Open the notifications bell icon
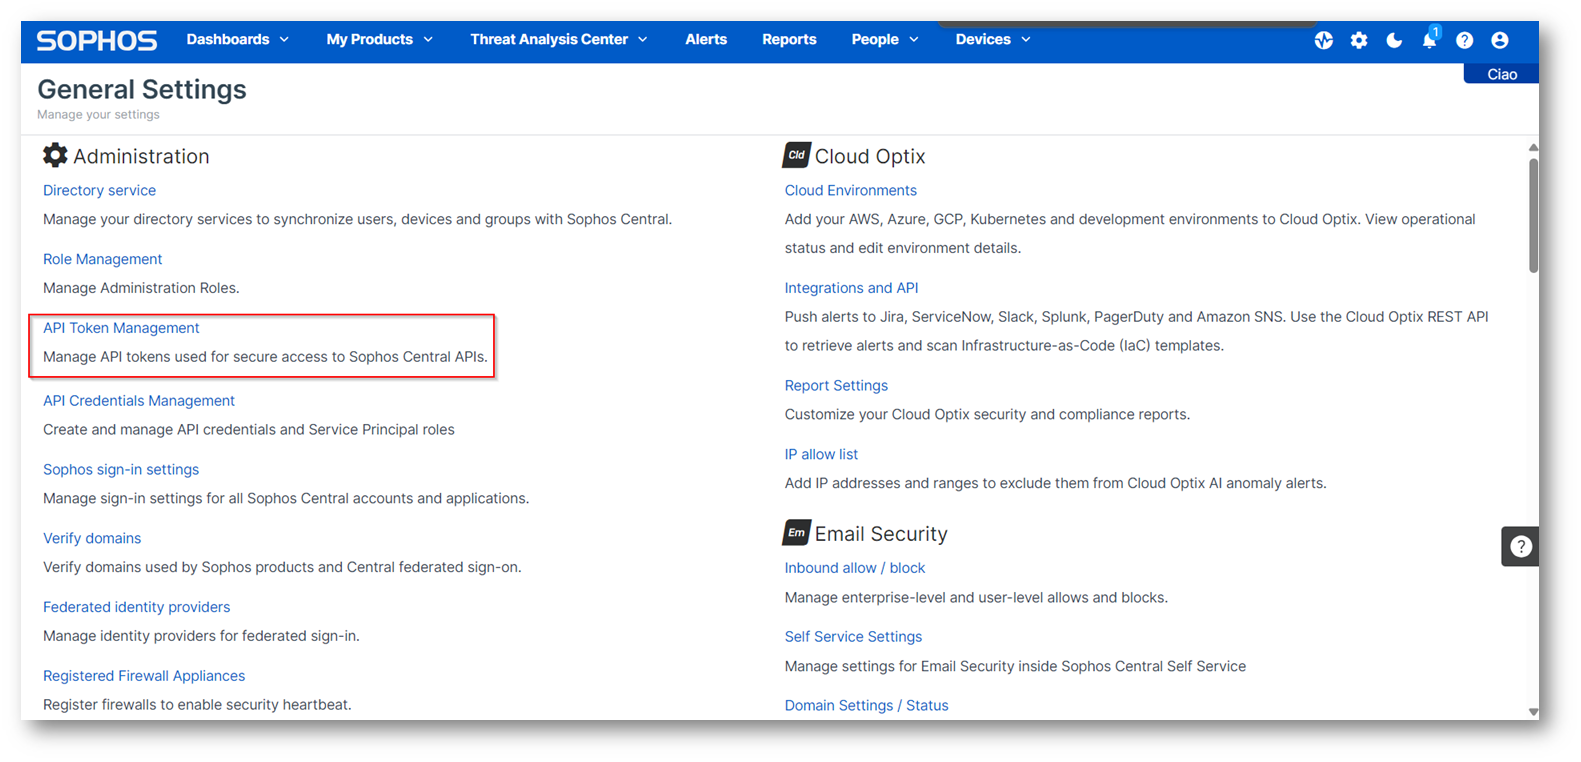Viewport: 1581px width, 762px height. (1430, 39)
